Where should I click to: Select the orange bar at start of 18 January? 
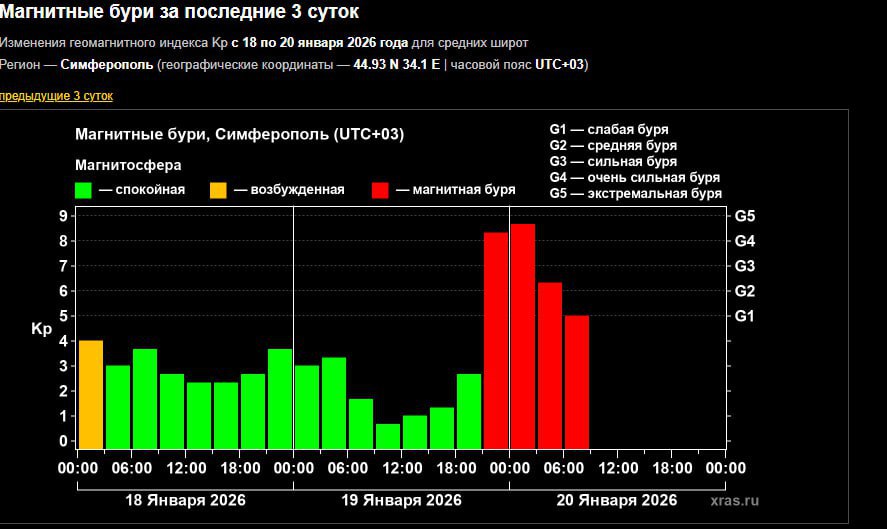coord(91,395)
